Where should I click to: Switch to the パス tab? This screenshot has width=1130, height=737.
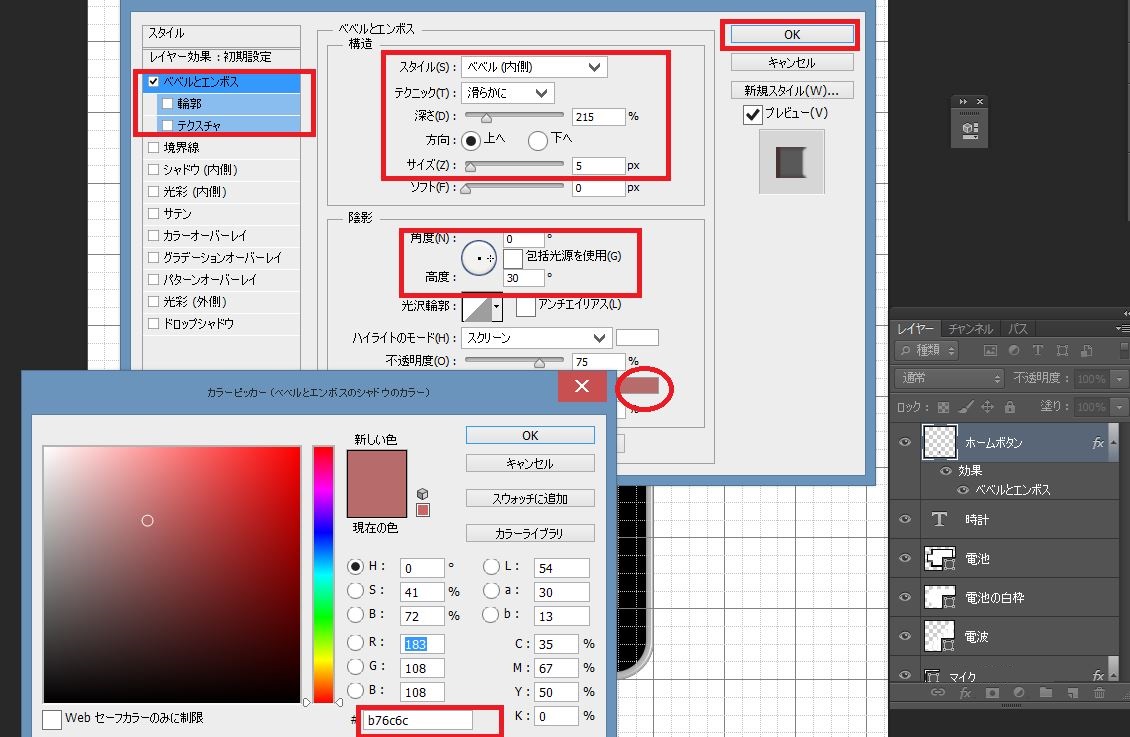point(1018,329)
